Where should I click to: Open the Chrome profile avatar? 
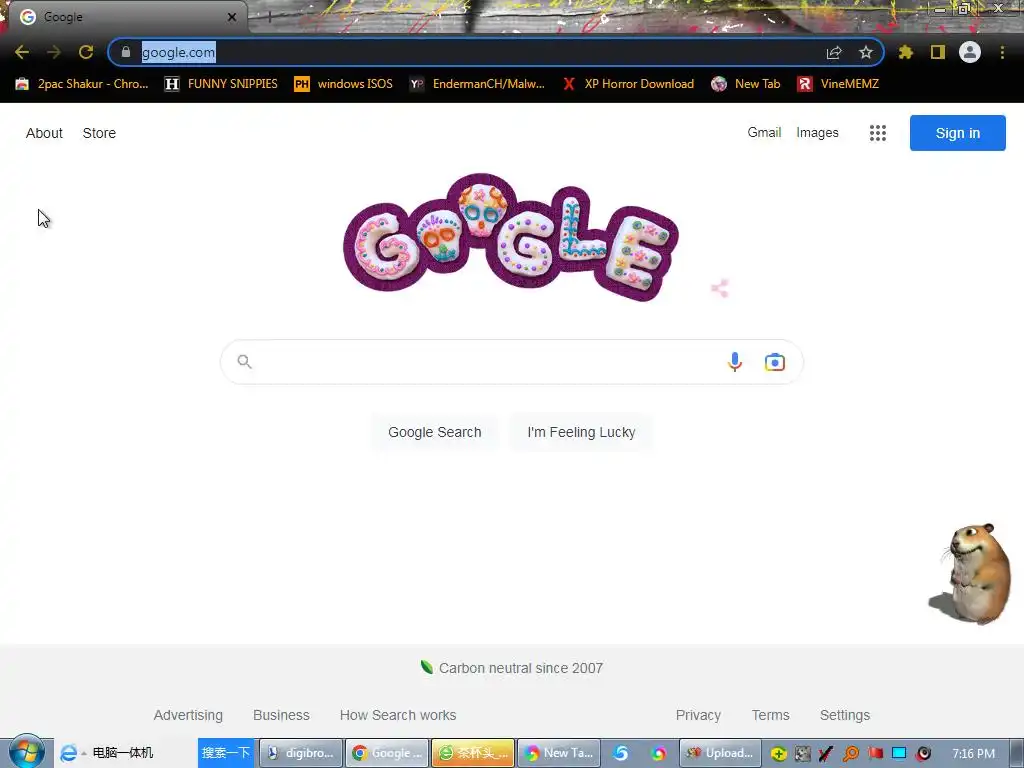tap(970, 52)
